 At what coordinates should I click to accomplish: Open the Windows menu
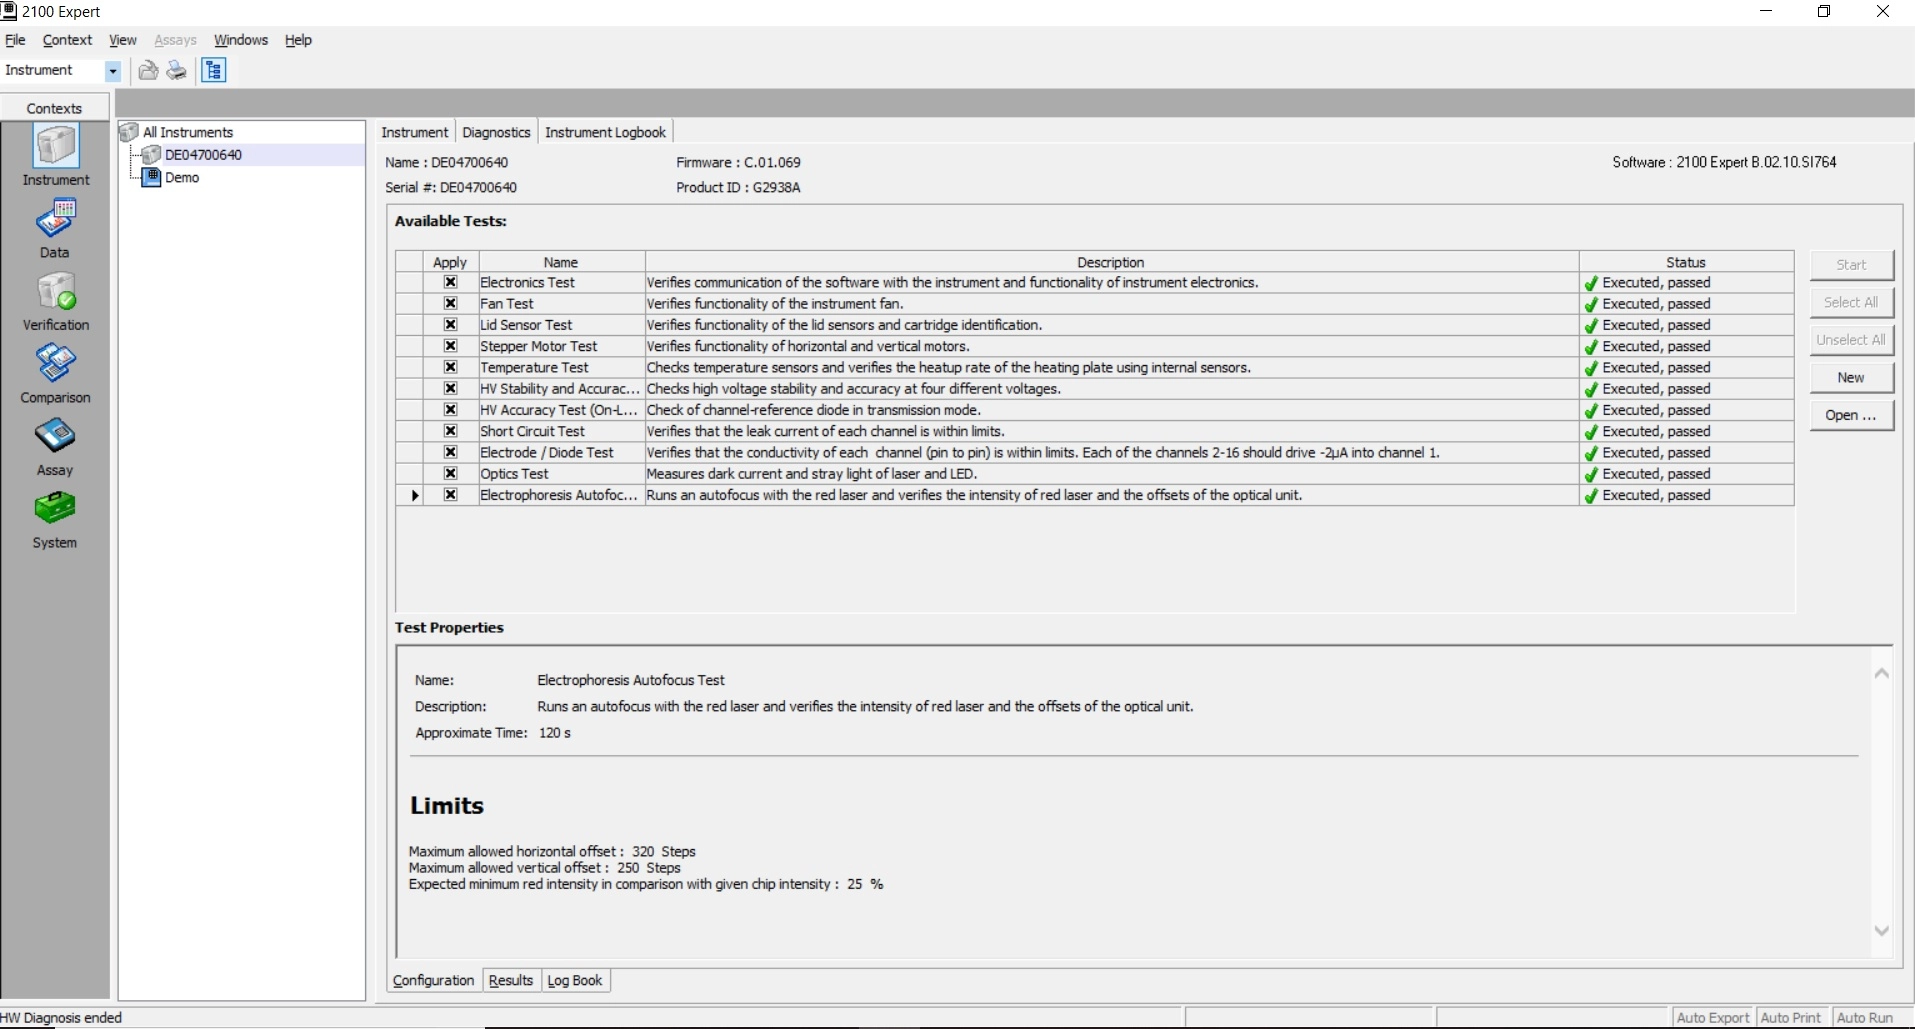click(x=241, y=40)
